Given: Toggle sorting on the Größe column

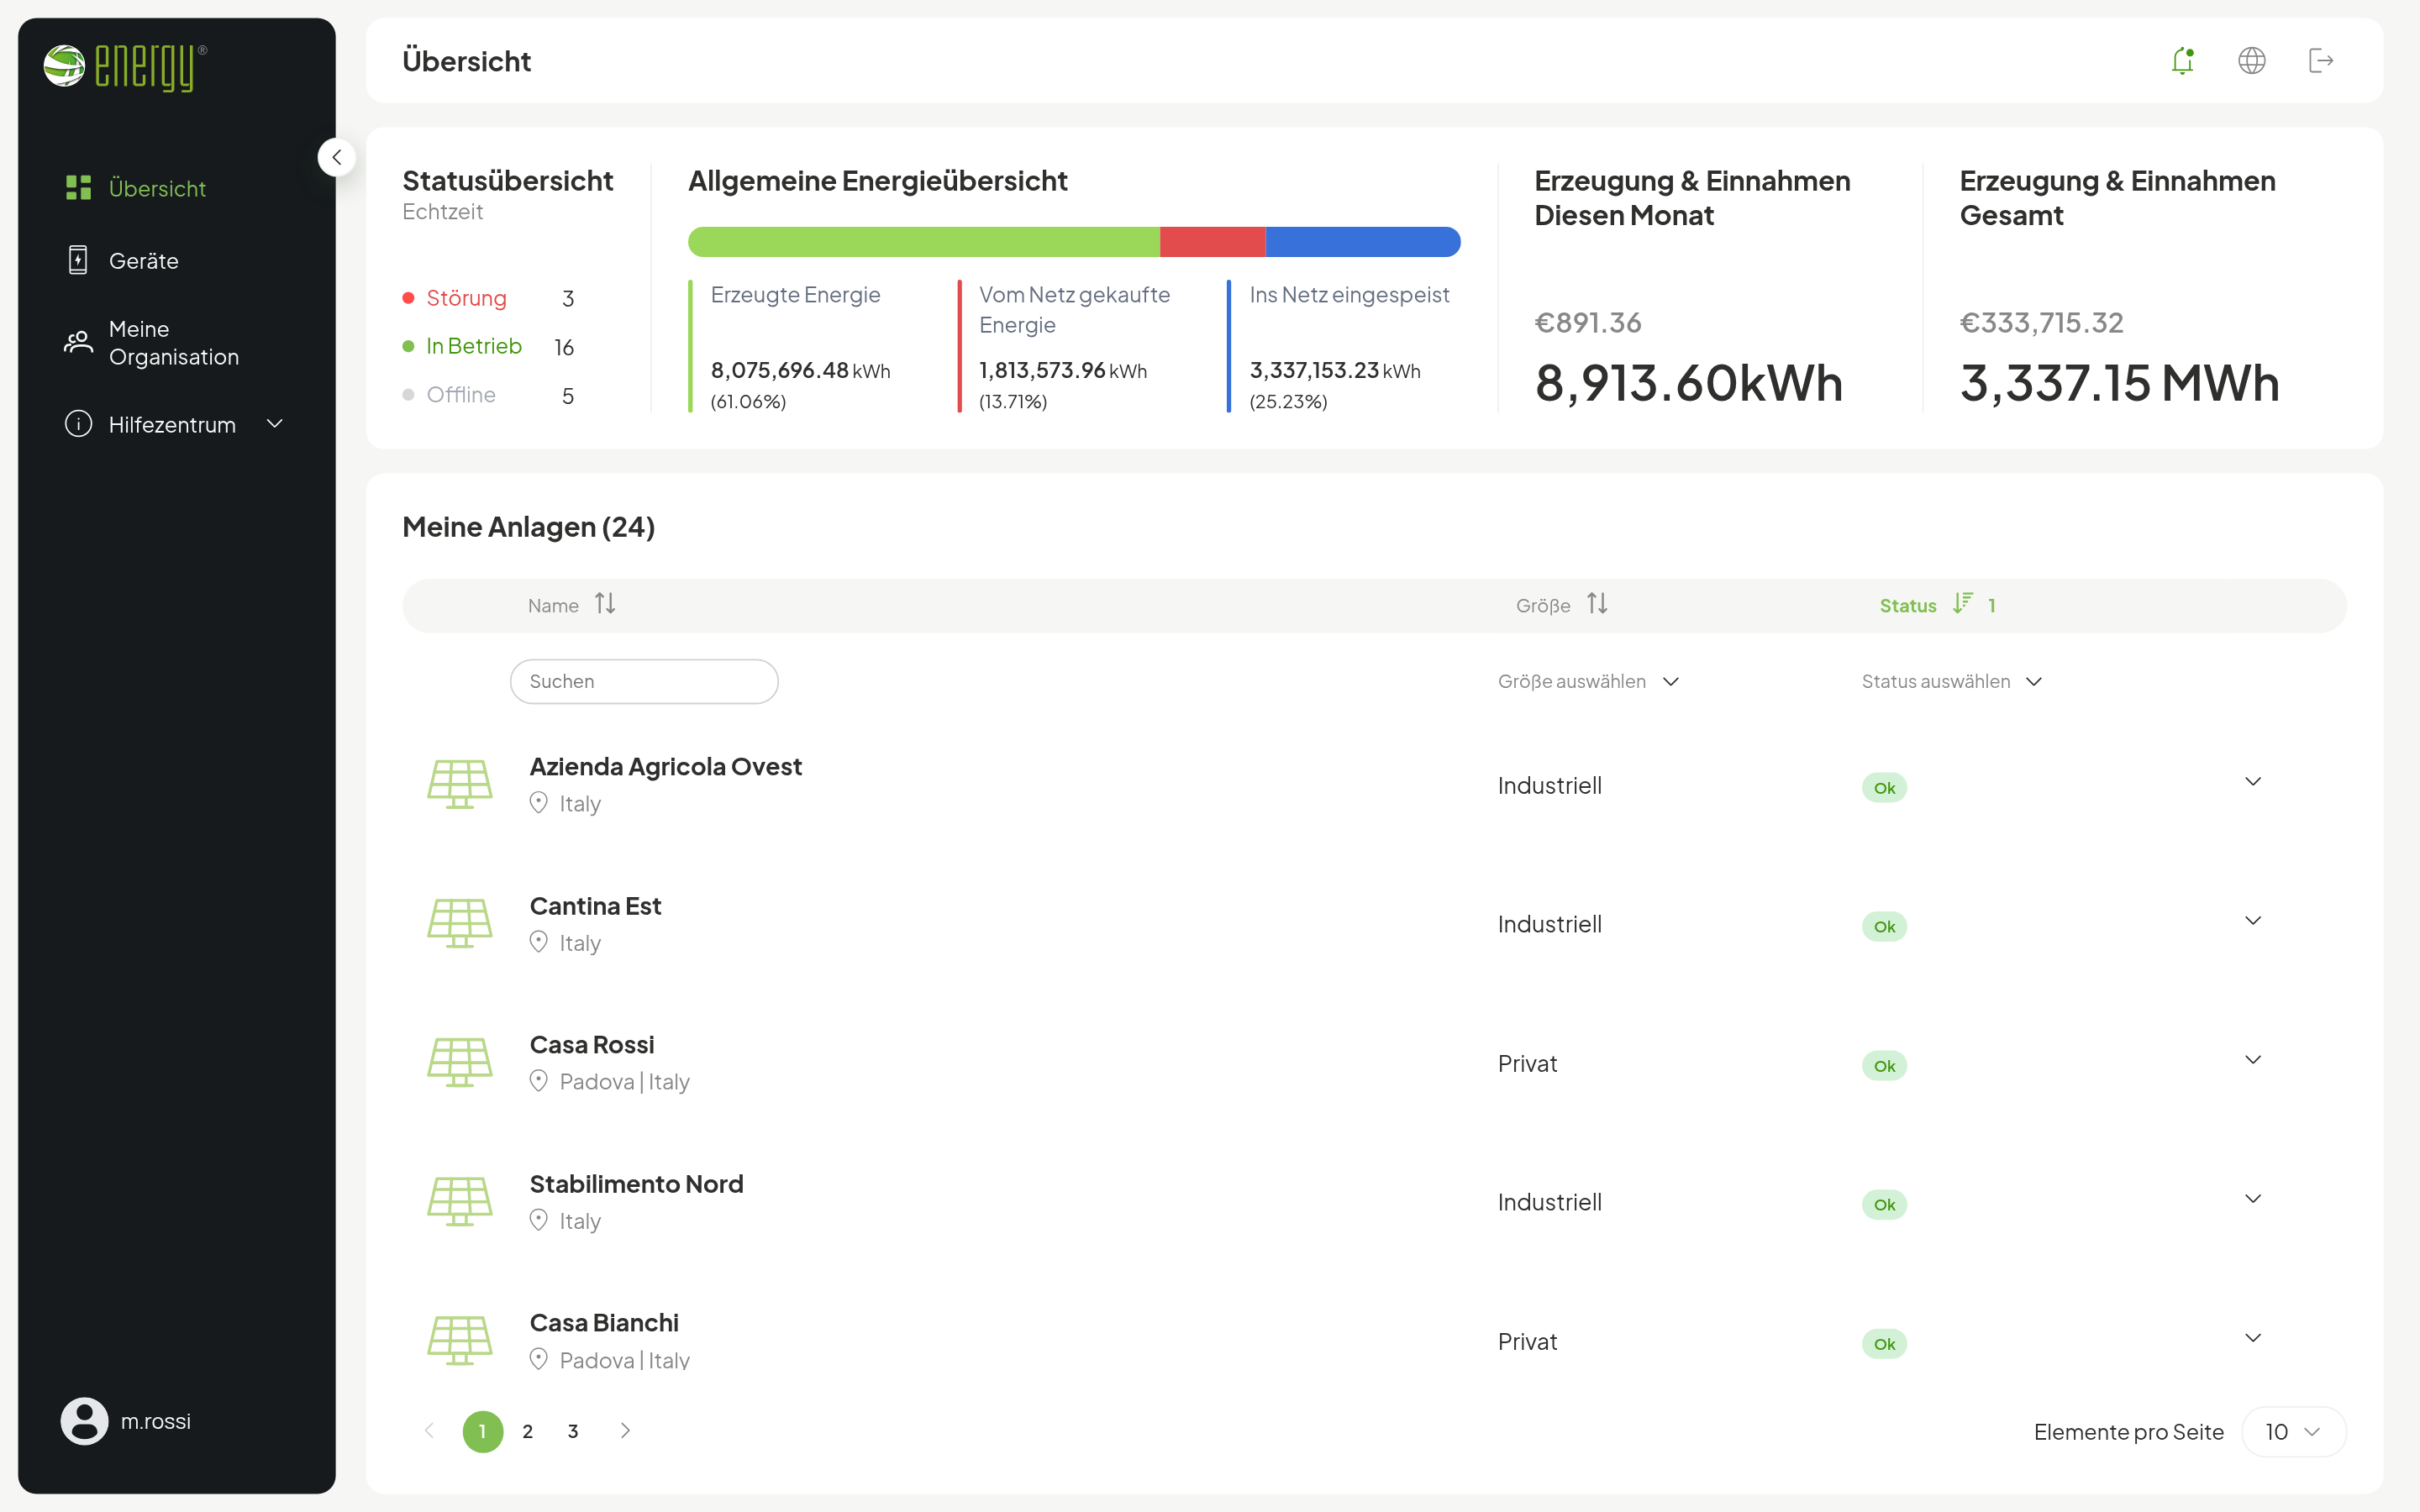Looking at the screenshot, I should coord(1597,604).
